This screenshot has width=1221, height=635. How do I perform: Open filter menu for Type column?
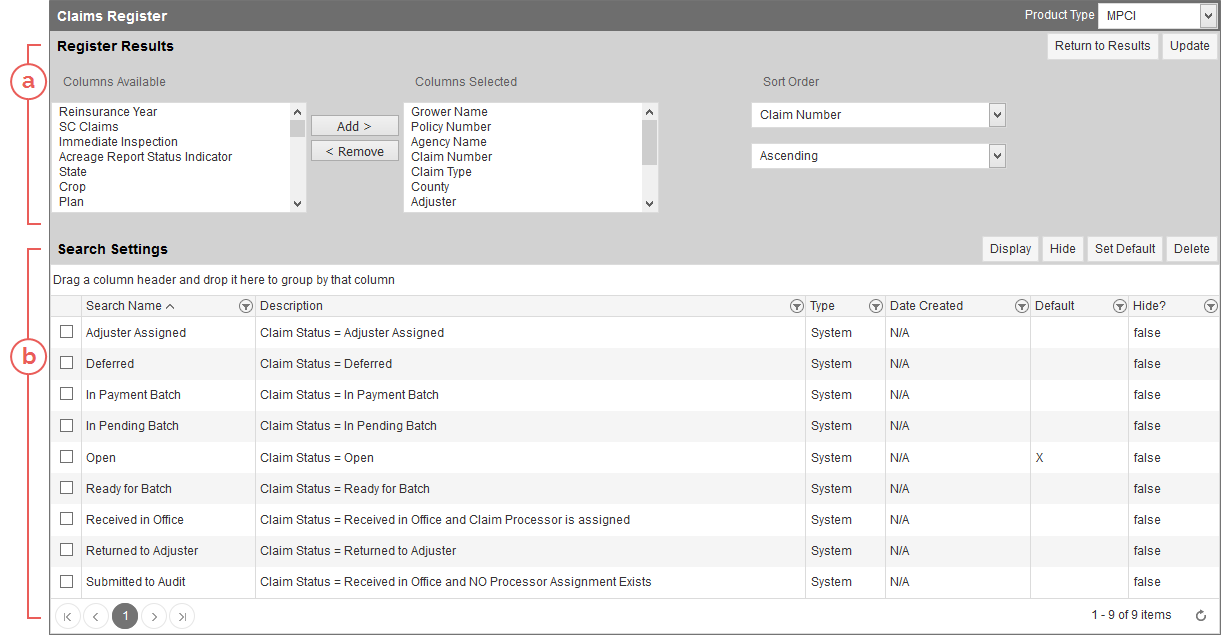875,307
